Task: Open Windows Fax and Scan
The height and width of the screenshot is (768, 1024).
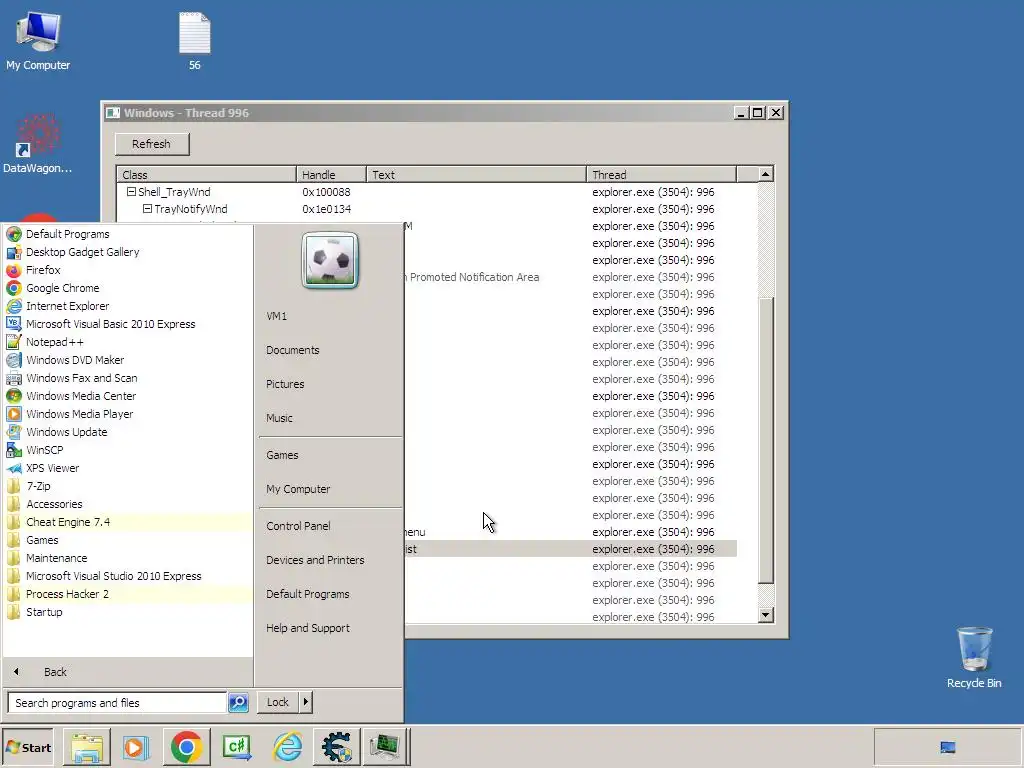Action: point(82,378)
